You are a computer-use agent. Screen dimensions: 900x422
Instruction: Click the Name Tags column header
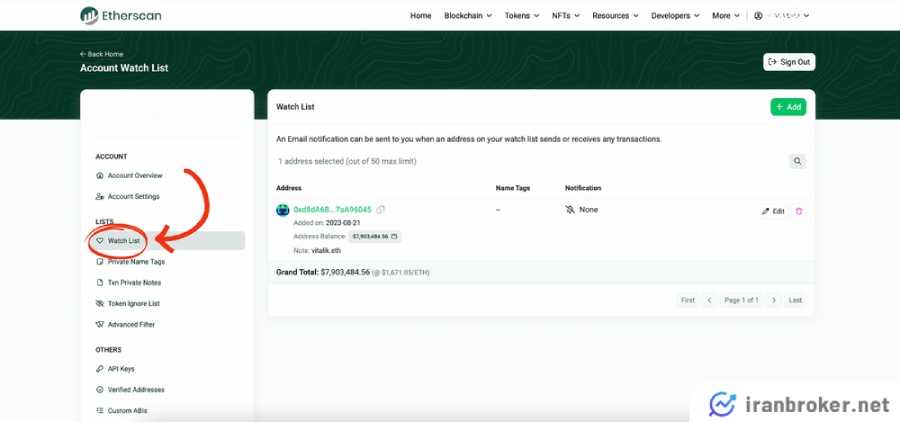[x=513, y=188]
